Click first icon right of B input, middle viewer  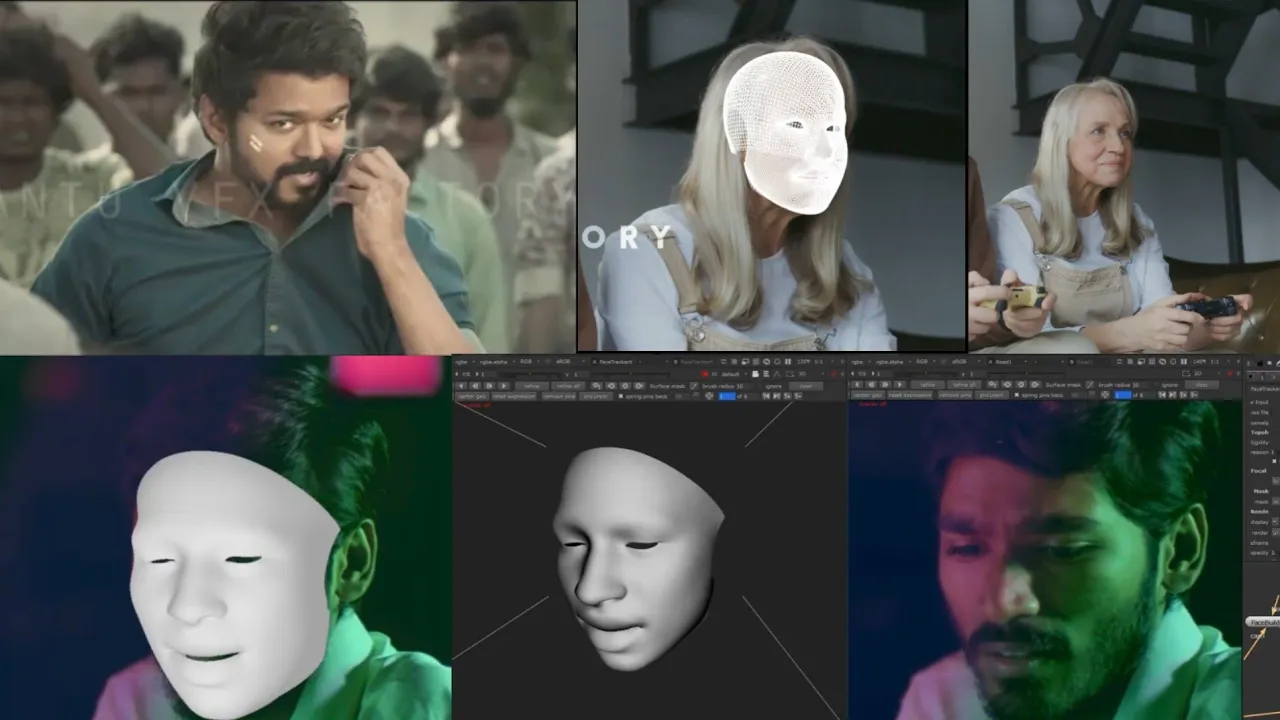[x=723, y=362]
